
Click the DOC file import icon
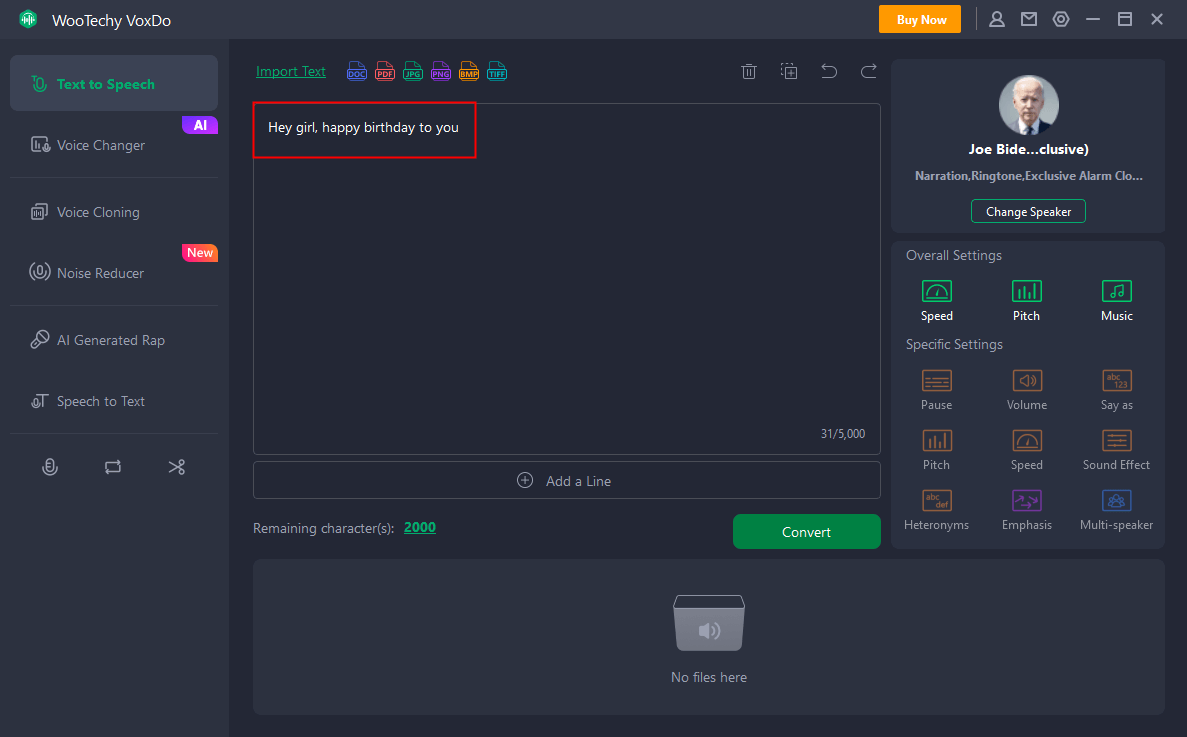[357, 72]
